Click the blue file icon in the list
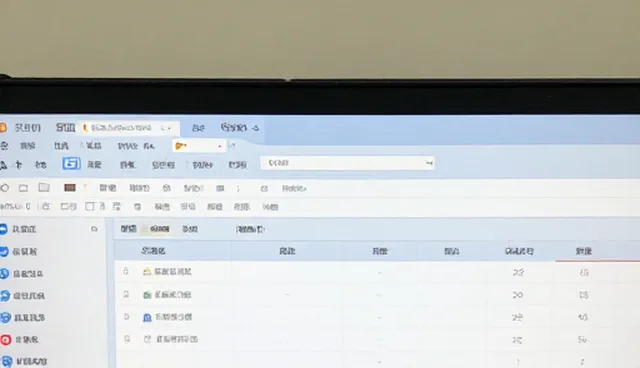Viewport: 640px width, 368px height. [147, 317]
